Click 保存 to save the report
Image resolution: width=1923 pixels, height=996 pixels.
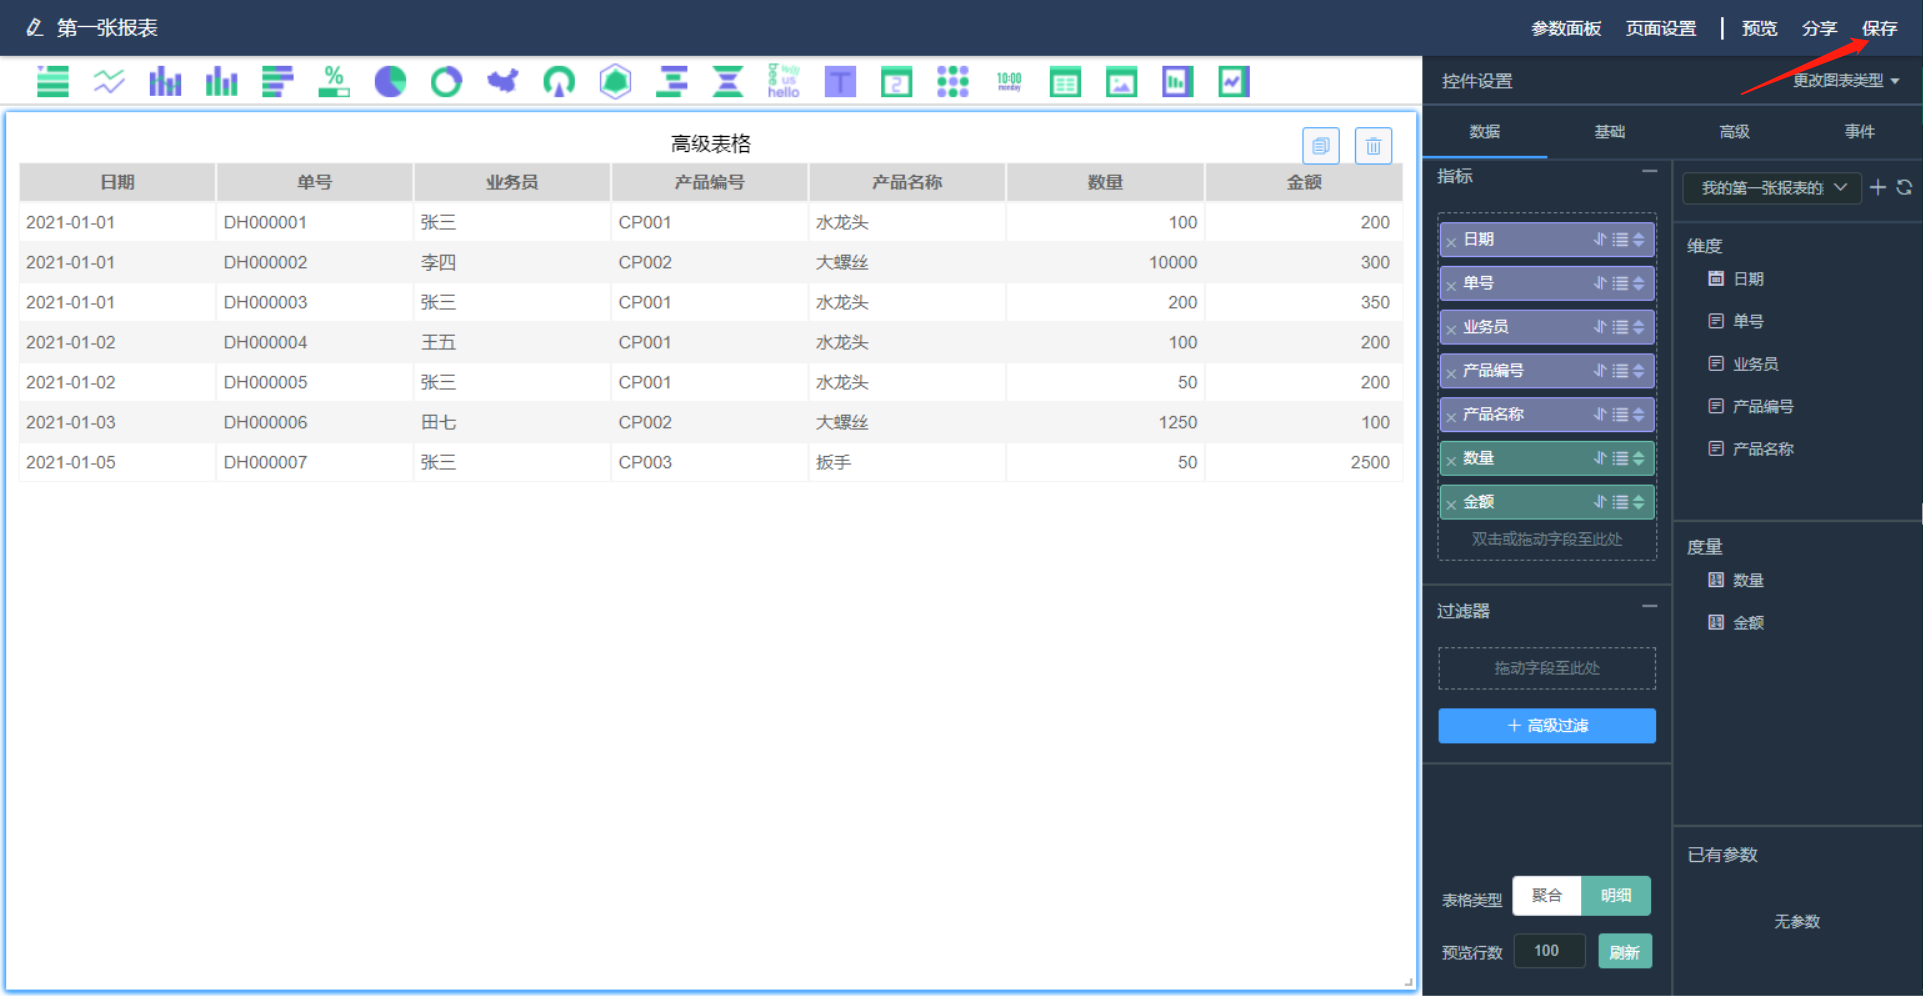point(1880,28)
